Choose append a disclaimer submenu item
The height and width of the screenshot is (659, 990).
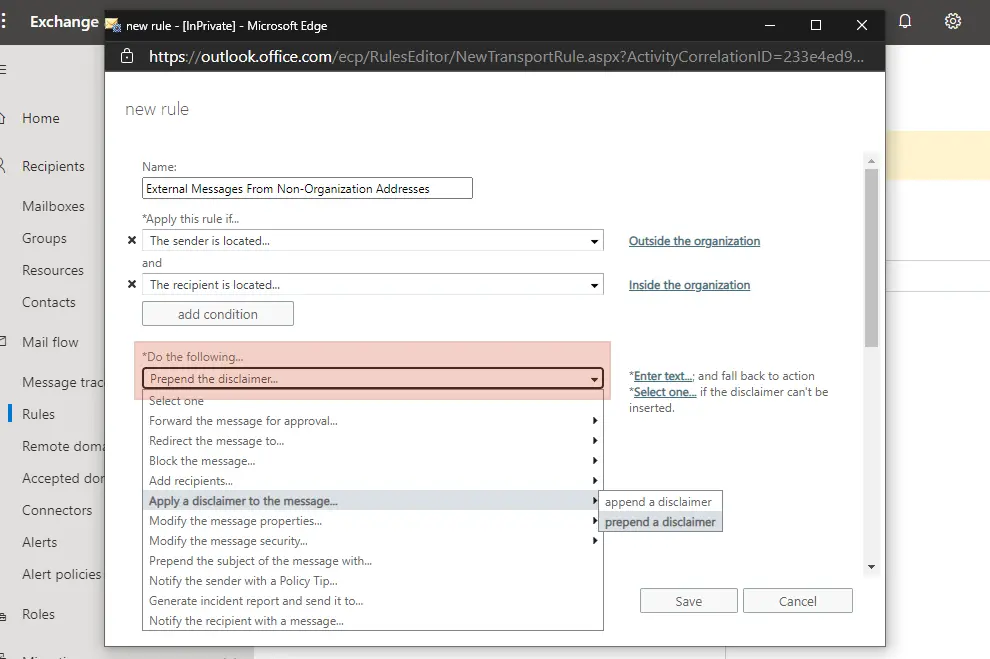point(660,502)
